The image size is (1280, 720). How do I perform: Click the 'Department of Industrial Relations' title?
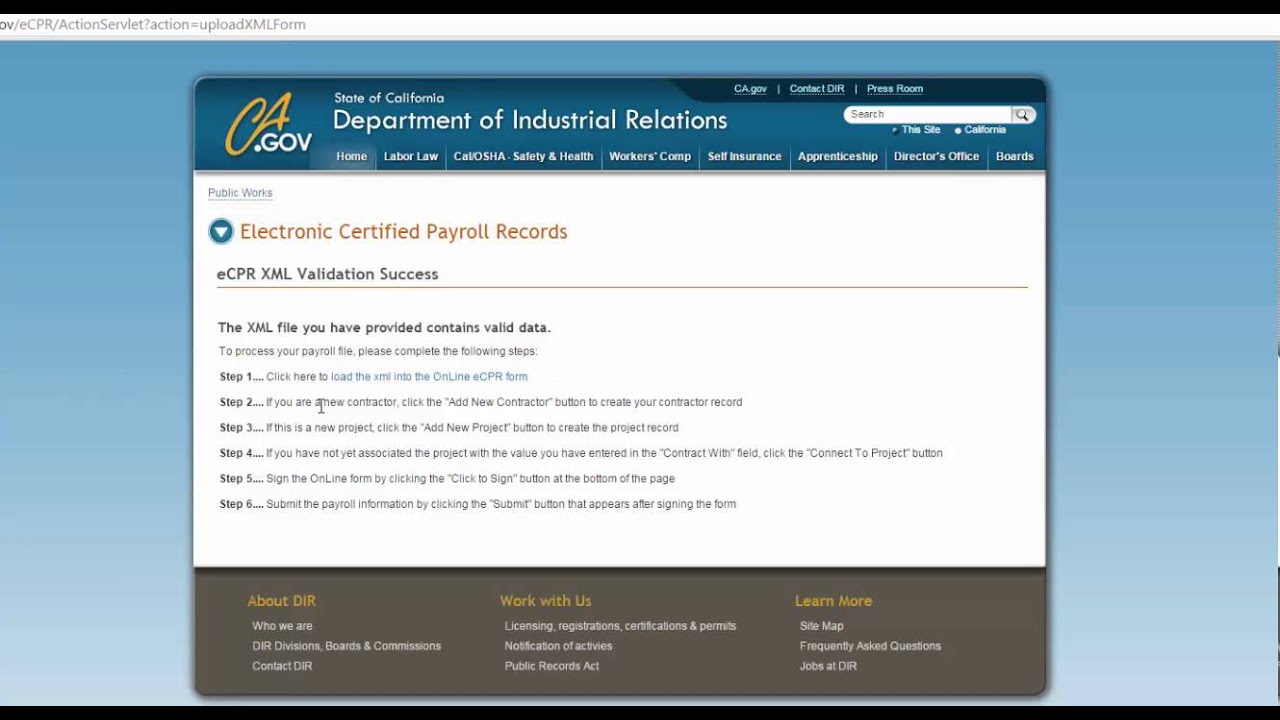click(530, 121)
